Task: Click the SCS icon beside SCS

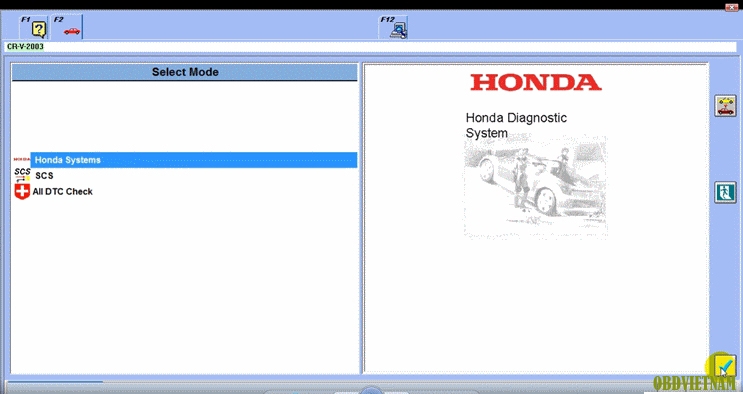Action: pyautogui.click(x=22, y=175)
